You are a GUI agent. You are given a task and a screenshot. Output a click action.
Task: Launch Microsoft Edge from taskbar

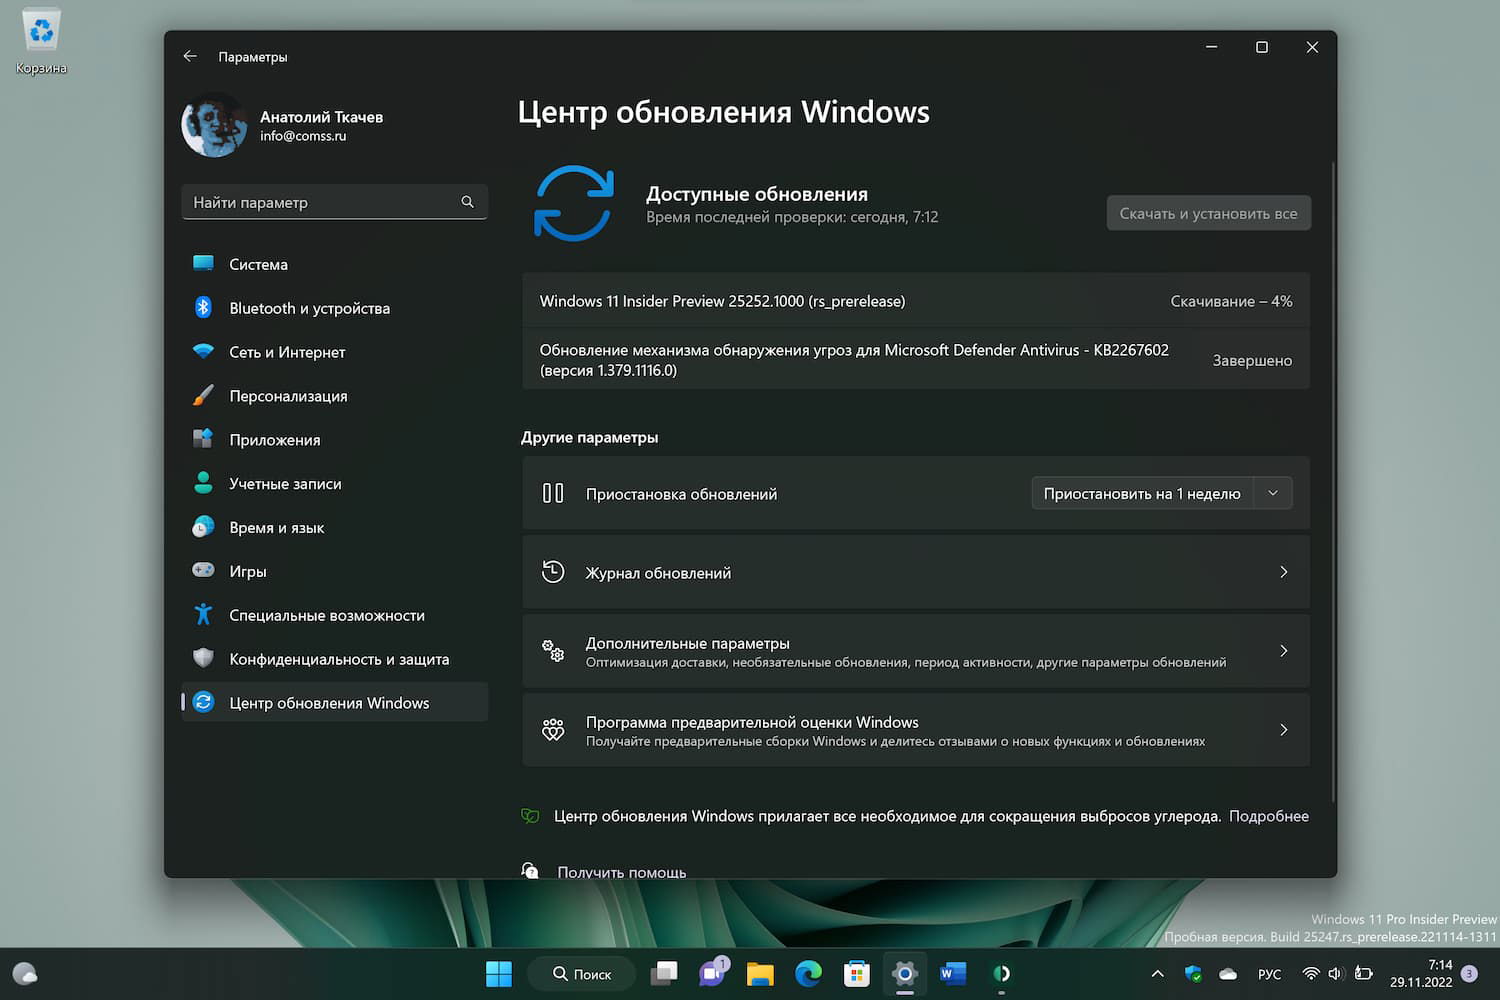(808, 973)
